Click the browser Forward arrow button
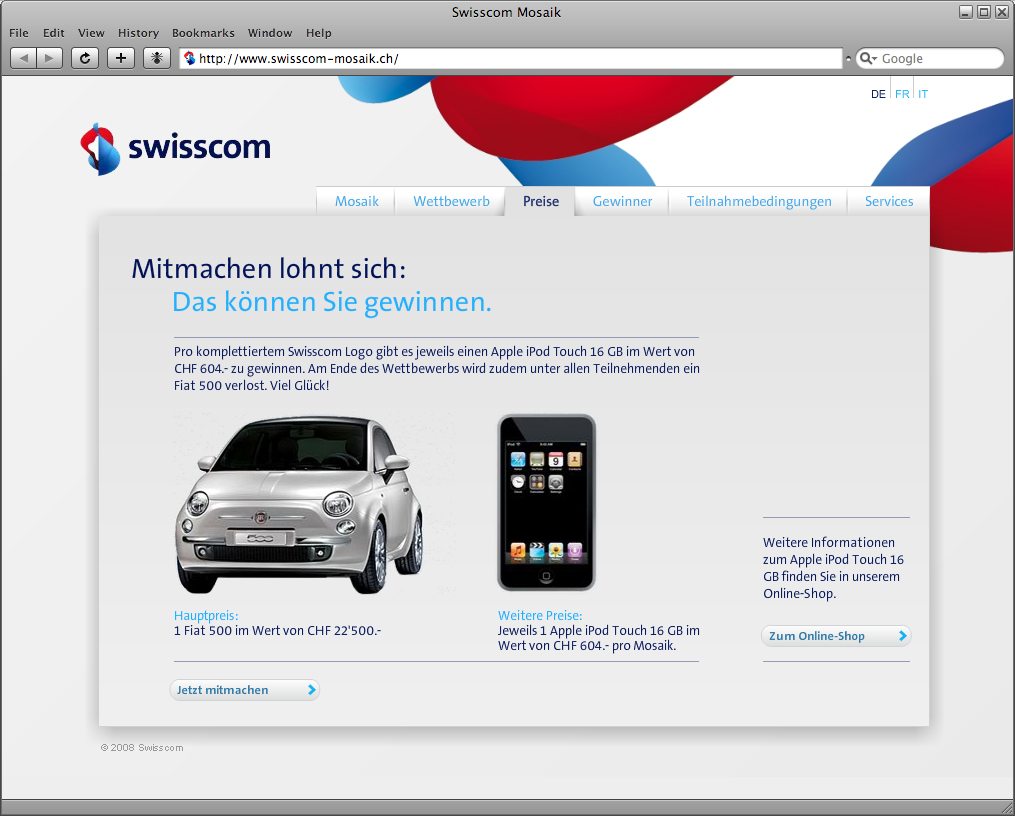 tap(49, 58)
